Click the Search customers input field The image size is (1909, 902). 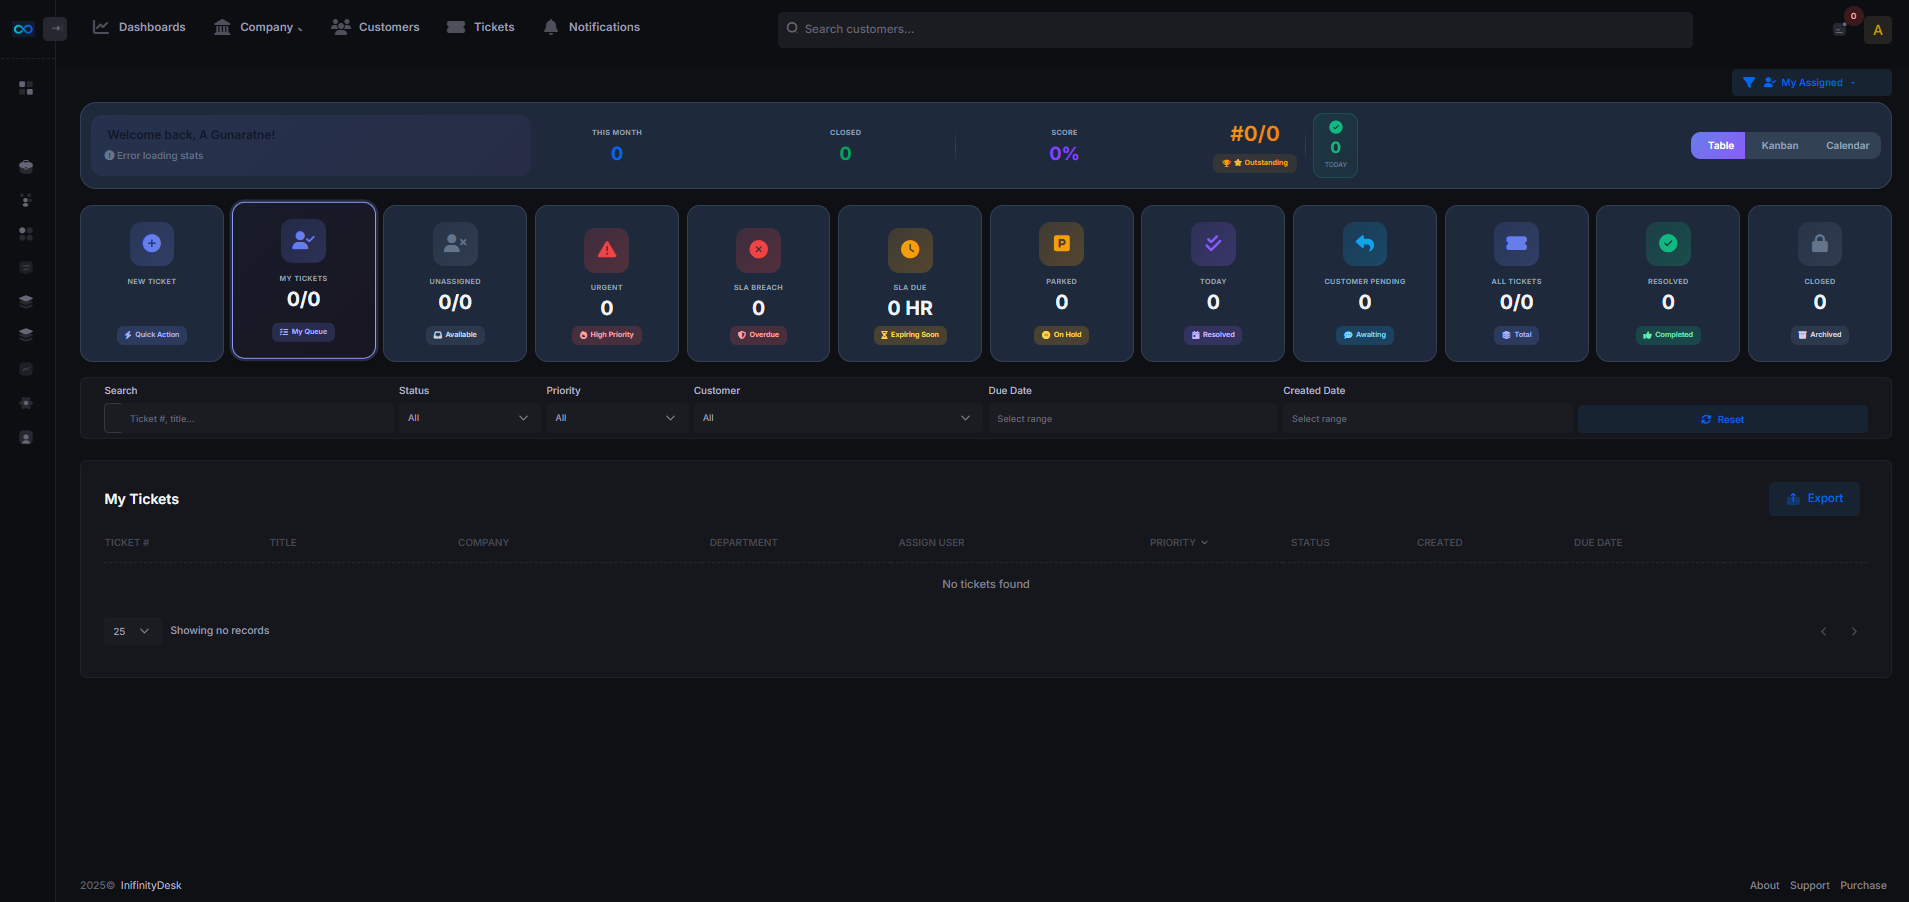[1235, 29]
